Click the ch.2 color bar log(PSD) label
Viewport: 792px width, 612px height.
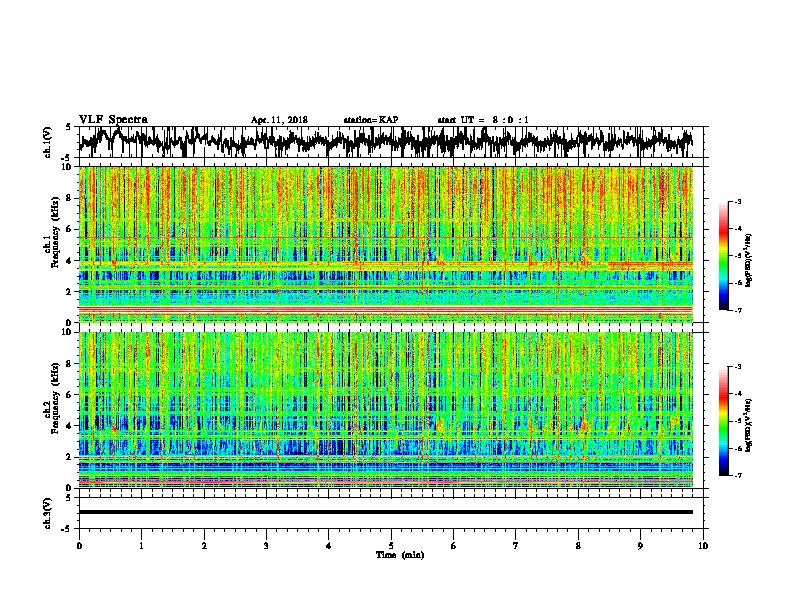click(748, 425)
